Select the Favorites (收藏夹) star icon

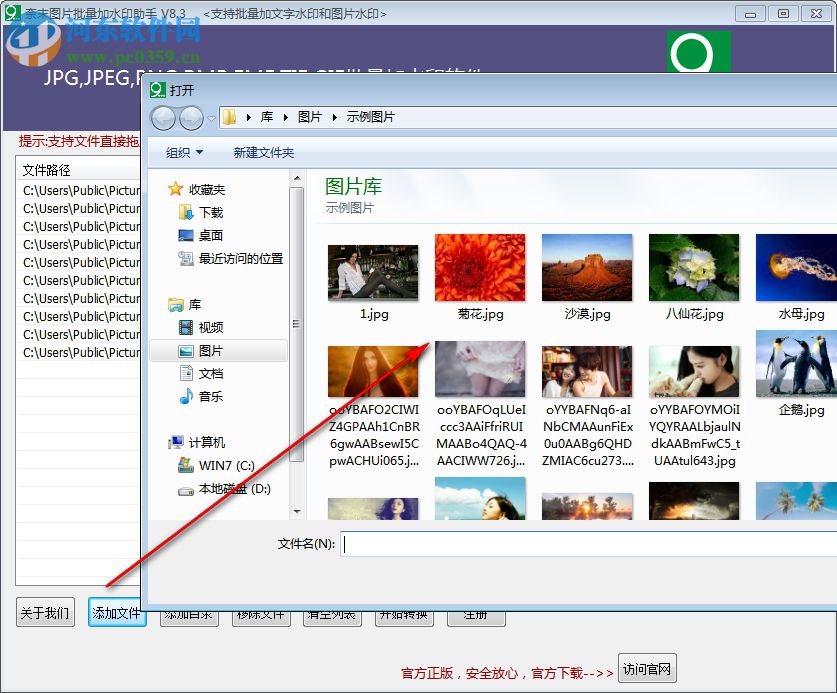(x=174, y=187)
